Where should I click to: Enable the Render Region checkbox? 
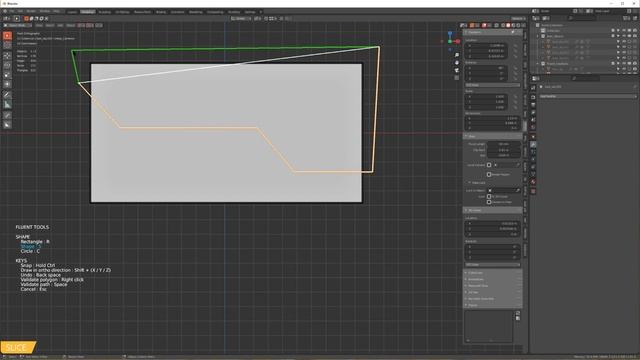[489, 174]
